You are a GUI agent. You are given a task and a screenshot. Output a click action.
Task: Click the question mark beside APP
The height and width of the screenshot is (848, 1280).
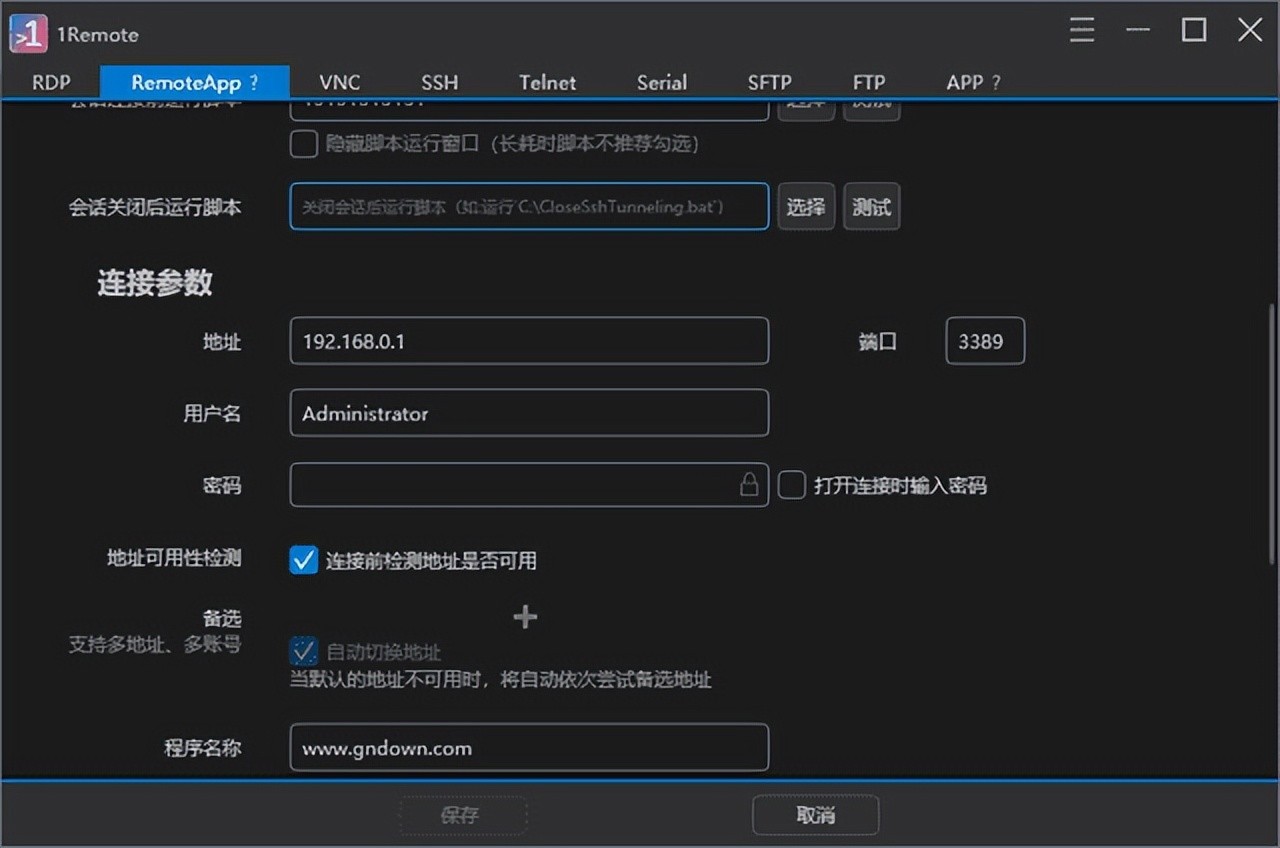coord(996,82)
